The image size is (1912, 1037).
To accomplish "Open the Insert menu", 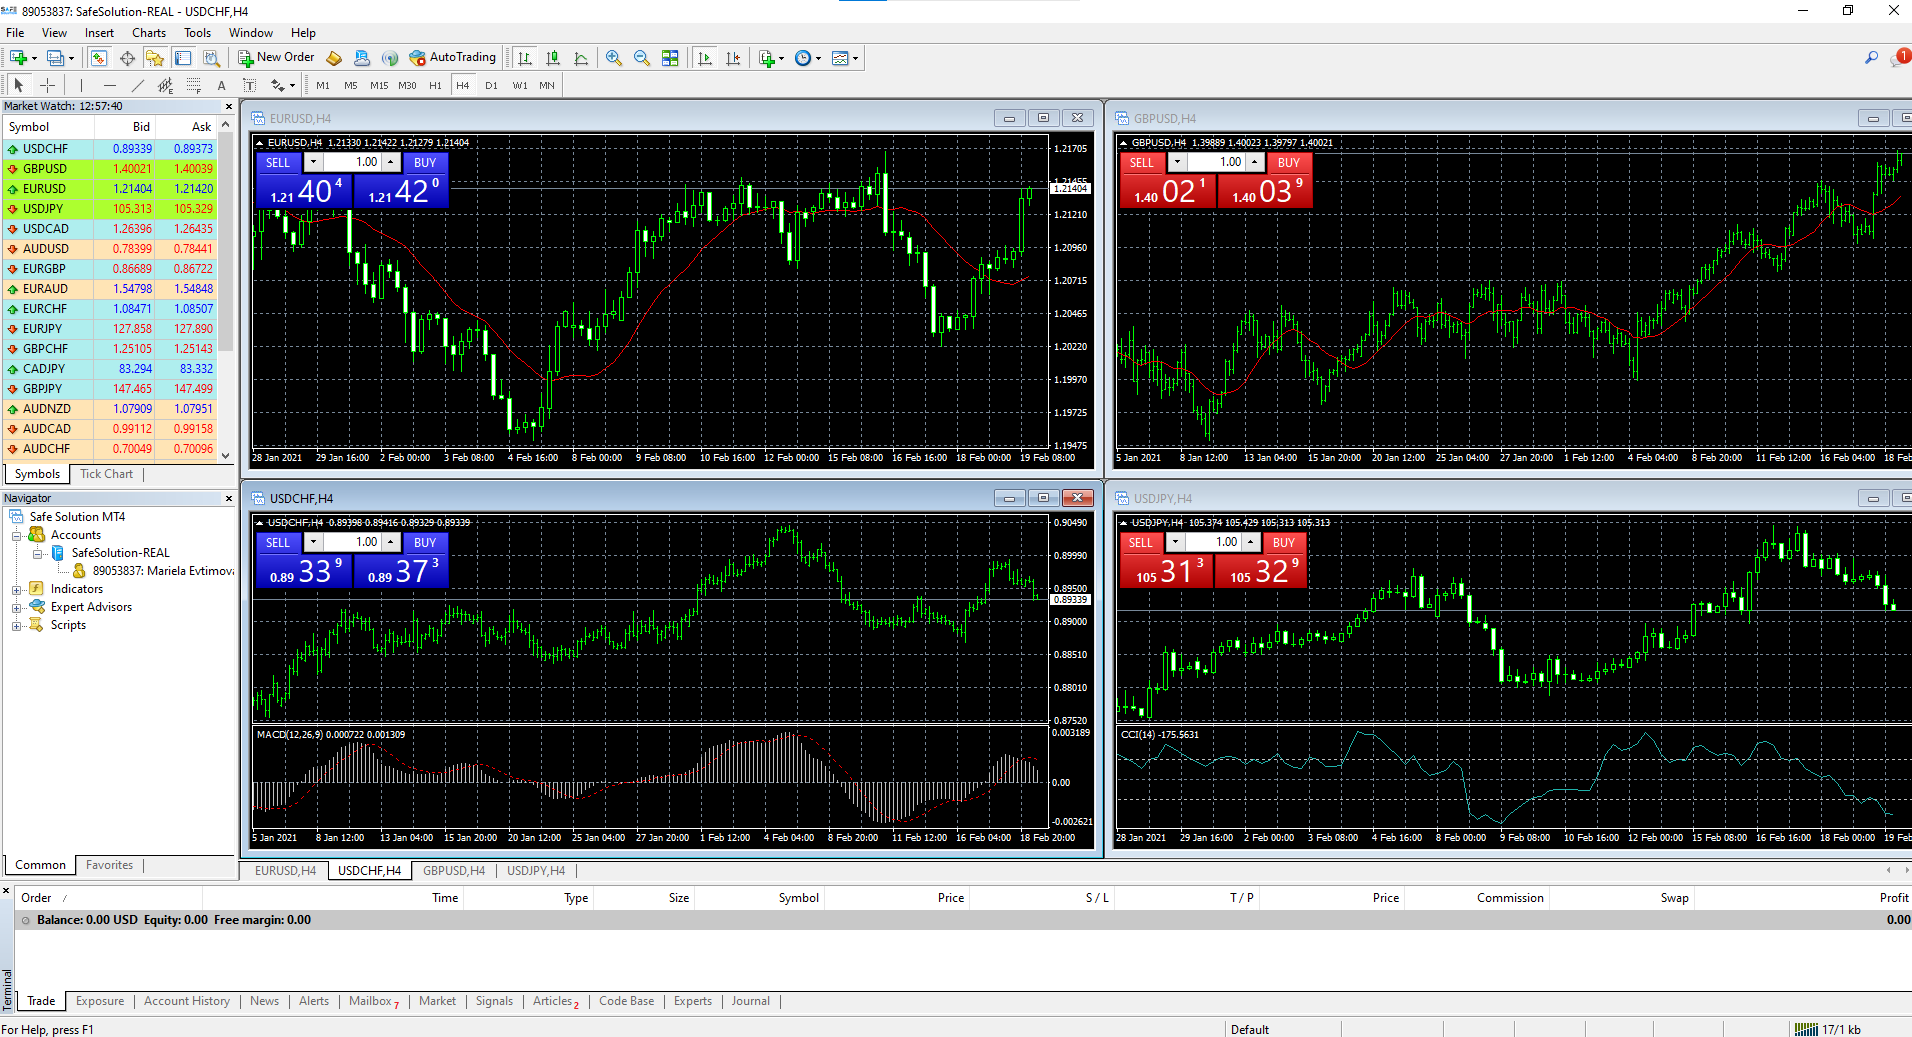I will 99,33.
